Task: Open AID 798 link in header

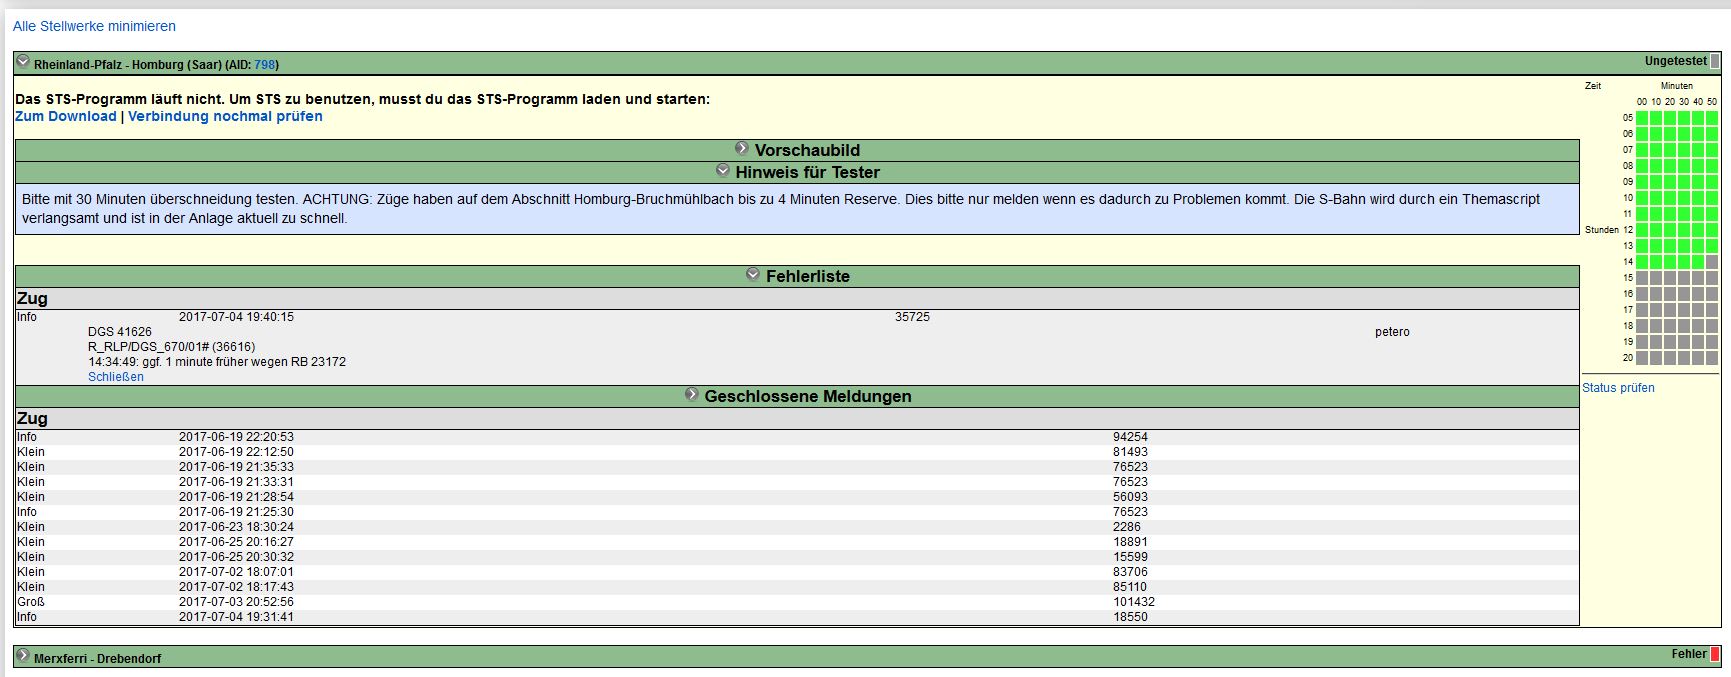Action: click(264, 65)
